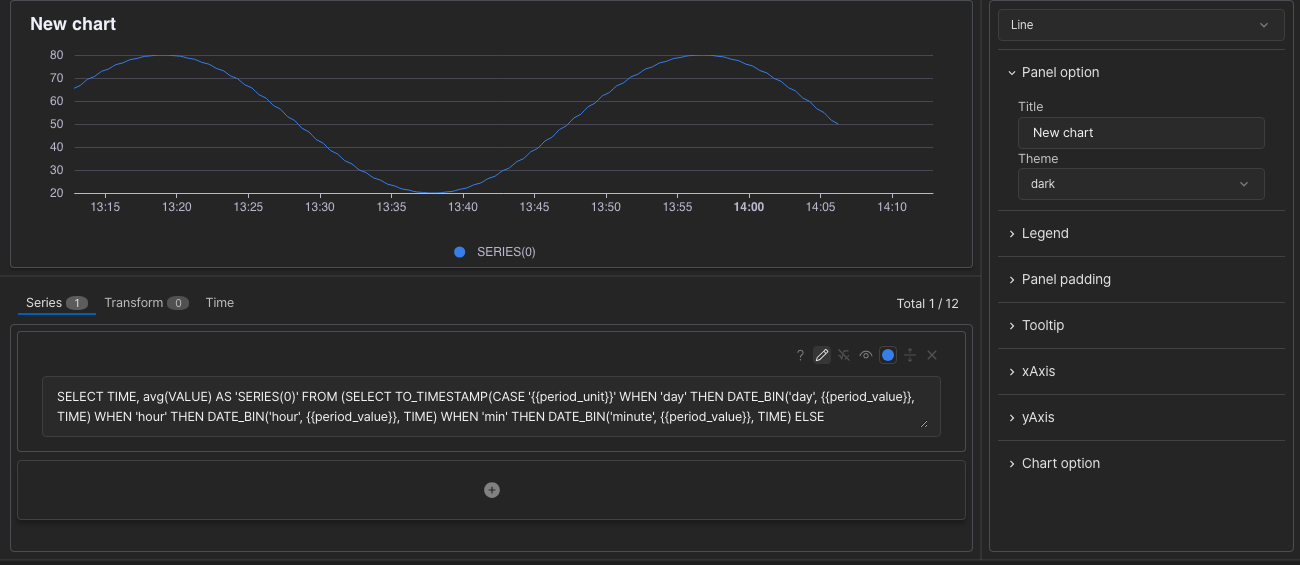Toggle the pencil edit mode icon

coord(822,355)
